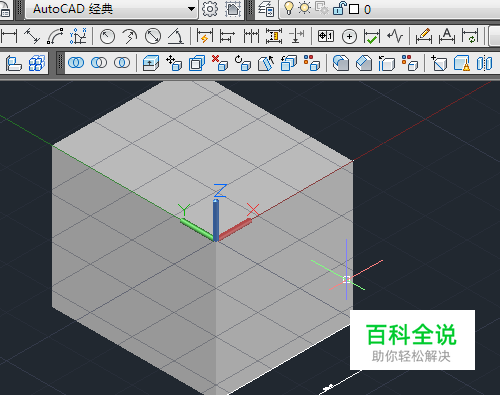Click the Union solid tool
Image resolution: width=500 pixels, height=395 pixels.
76,63
